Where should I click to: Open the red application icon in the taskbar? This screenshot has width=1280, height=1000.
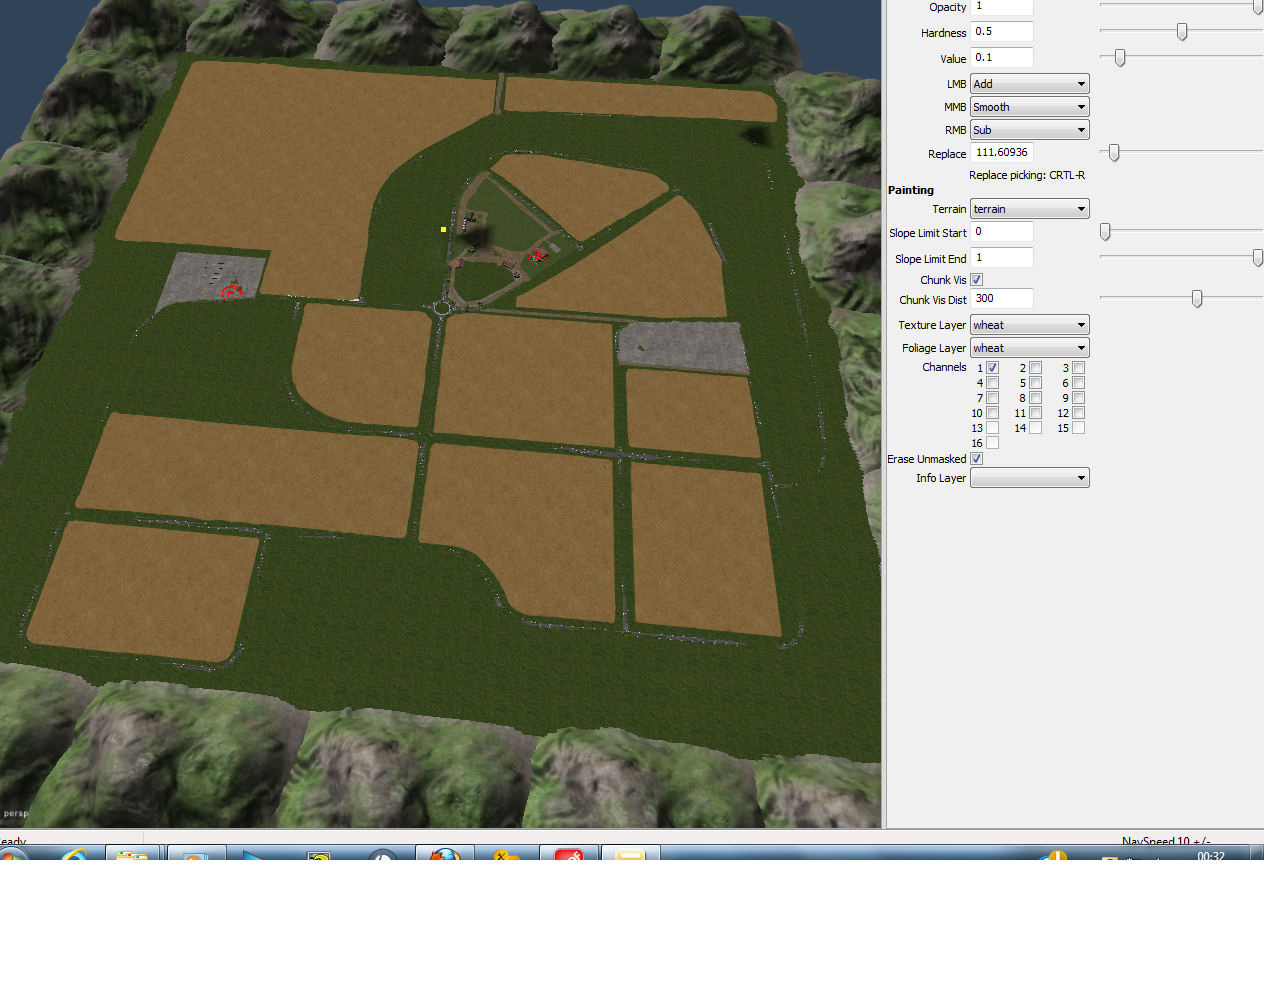(x=569, y=853)
